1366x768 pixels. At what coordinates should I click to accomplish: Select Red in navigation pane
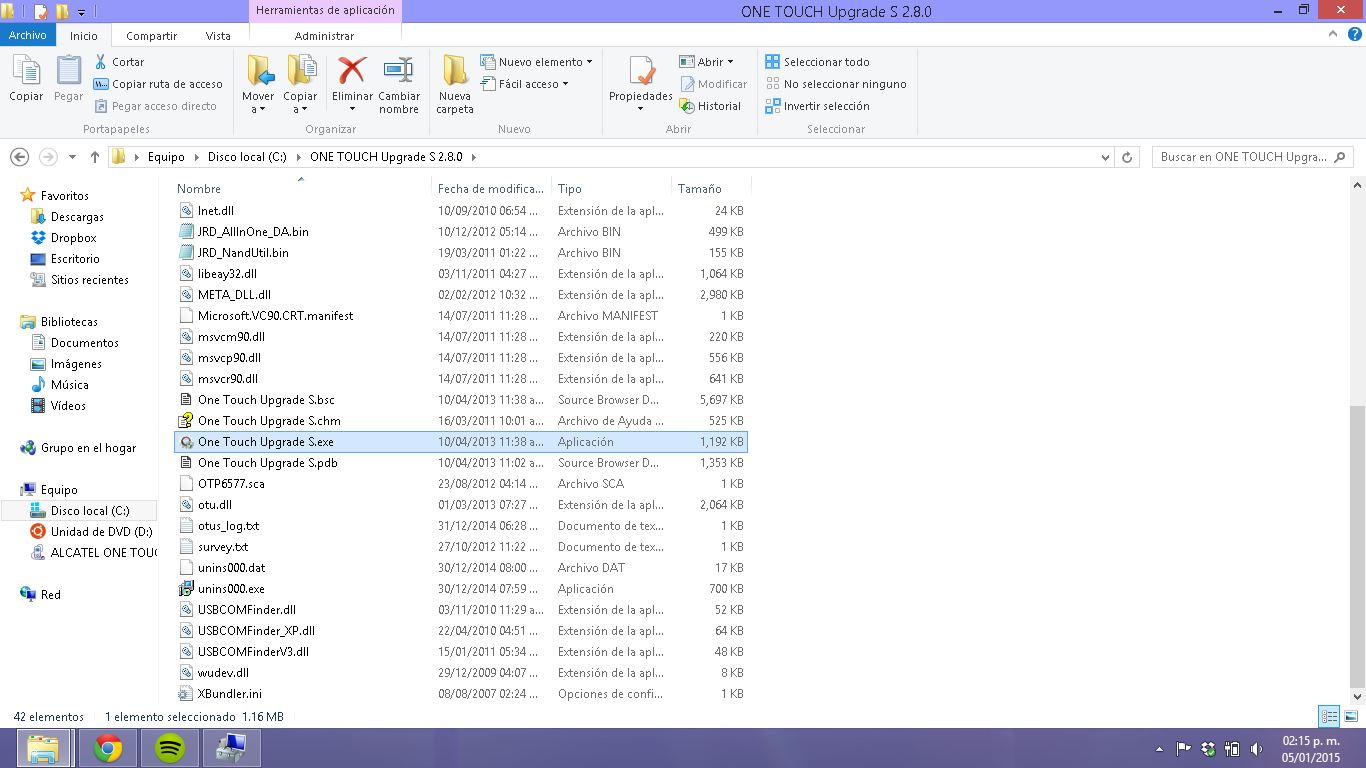[50, 595]
